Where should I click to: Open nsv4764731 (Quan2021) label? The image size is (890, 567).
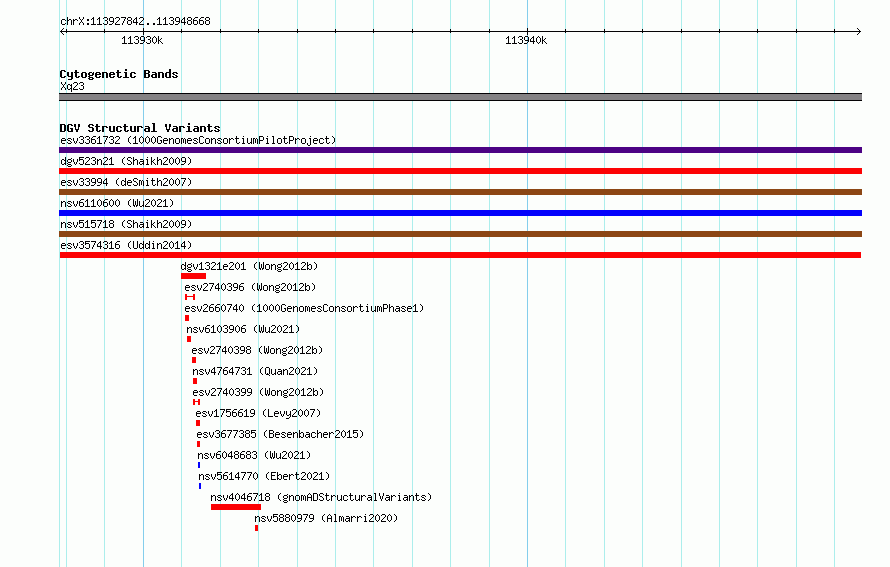pos(255,371)
